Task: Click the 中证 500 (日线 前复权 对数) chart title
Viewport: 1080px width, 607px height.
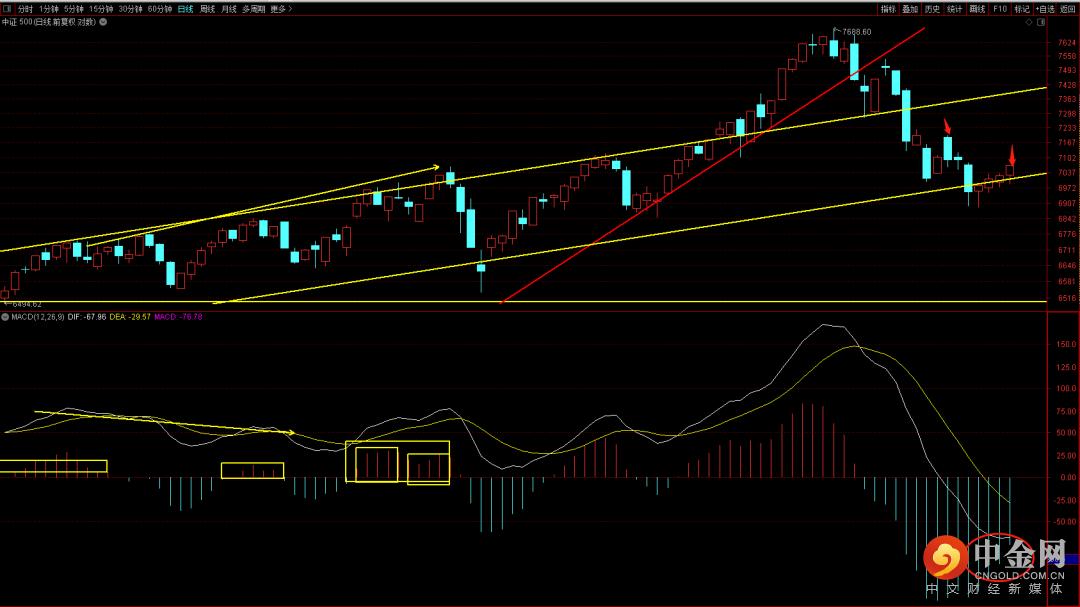Action: point(49,22)
